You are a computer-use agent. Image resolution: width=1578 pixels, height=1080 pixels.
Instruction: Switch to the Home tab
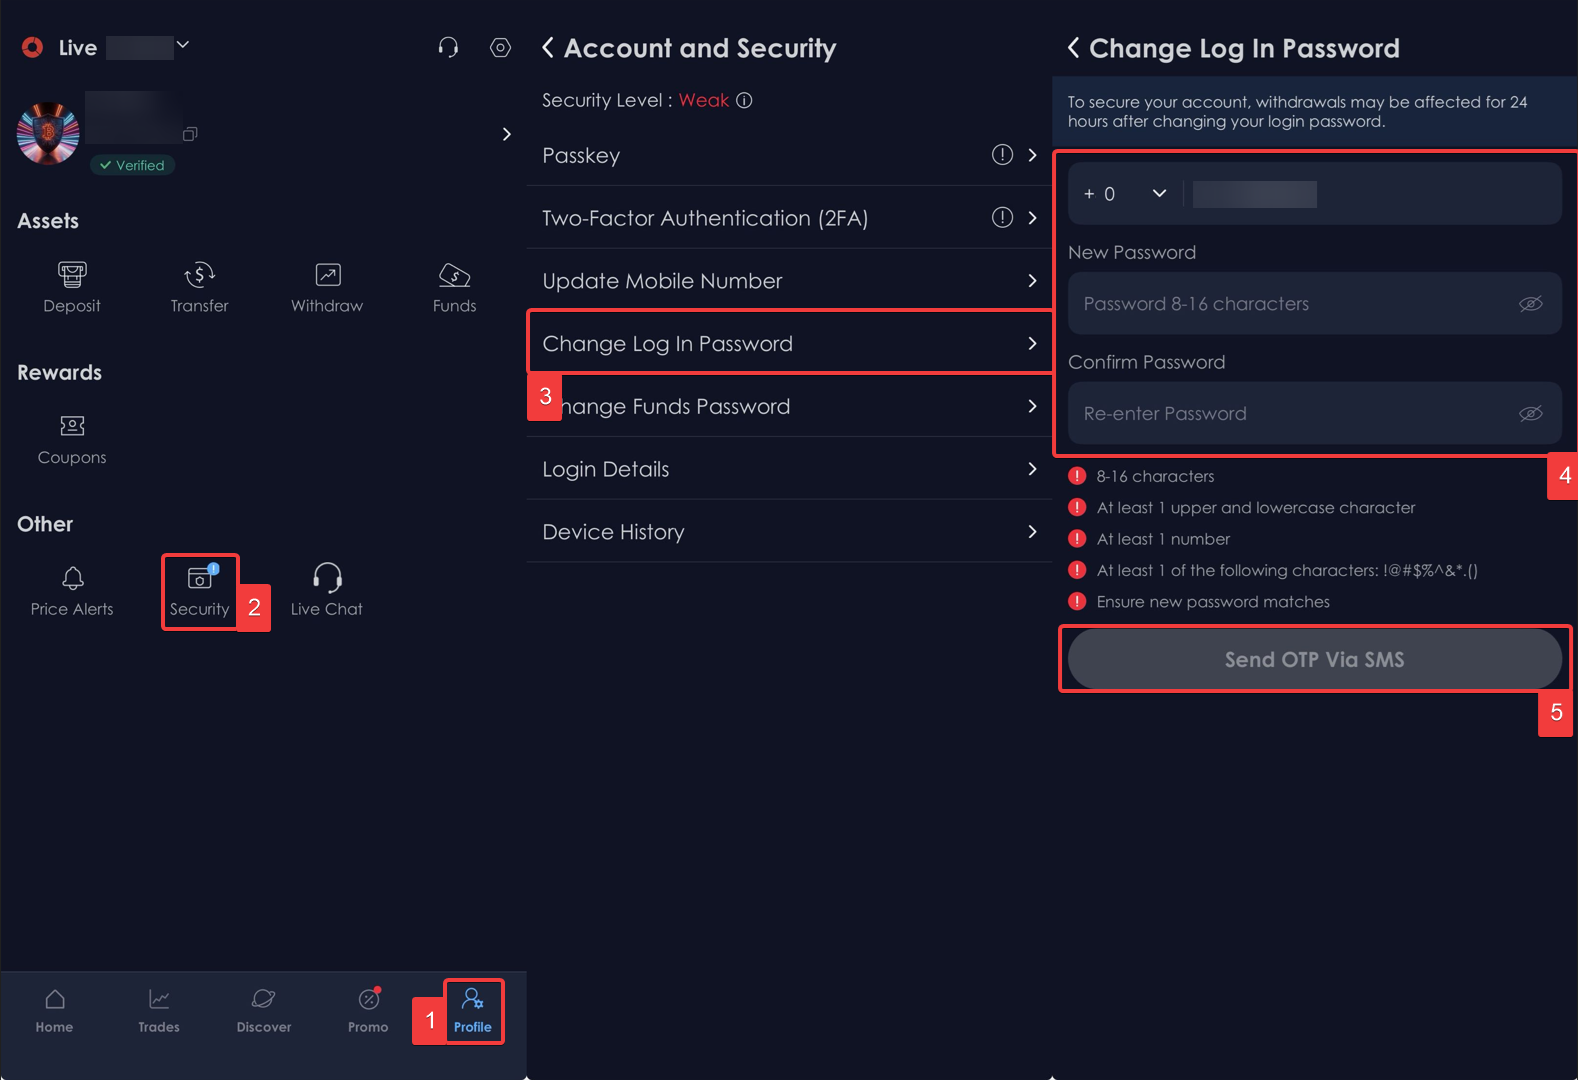point(54,1011)
